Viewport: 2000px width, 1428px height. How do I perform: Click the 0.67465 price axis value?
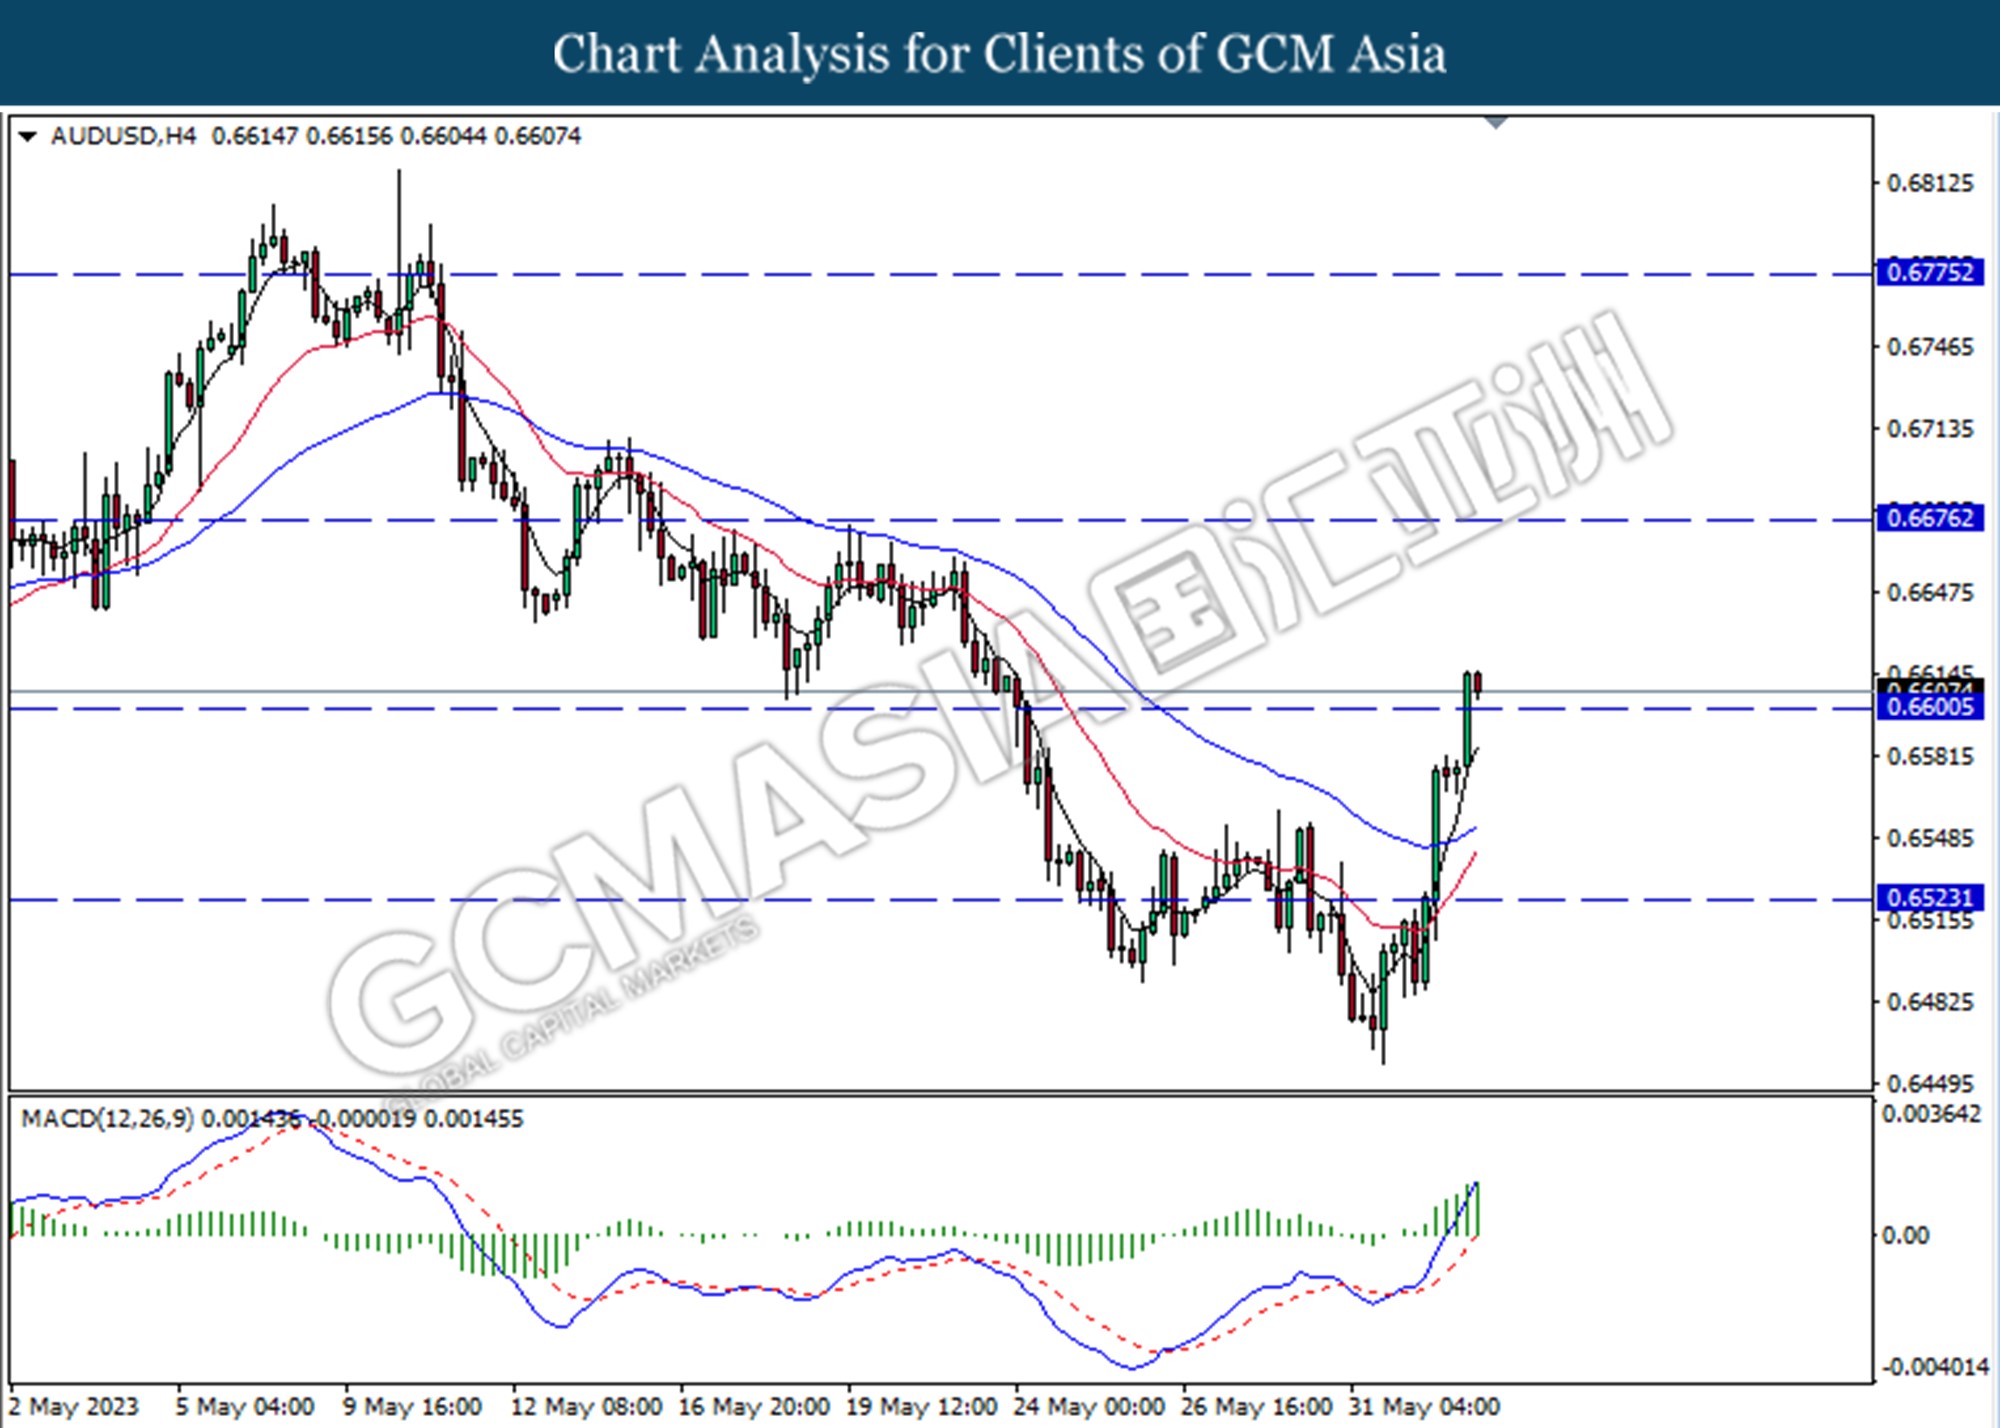tap(1930, 347)
